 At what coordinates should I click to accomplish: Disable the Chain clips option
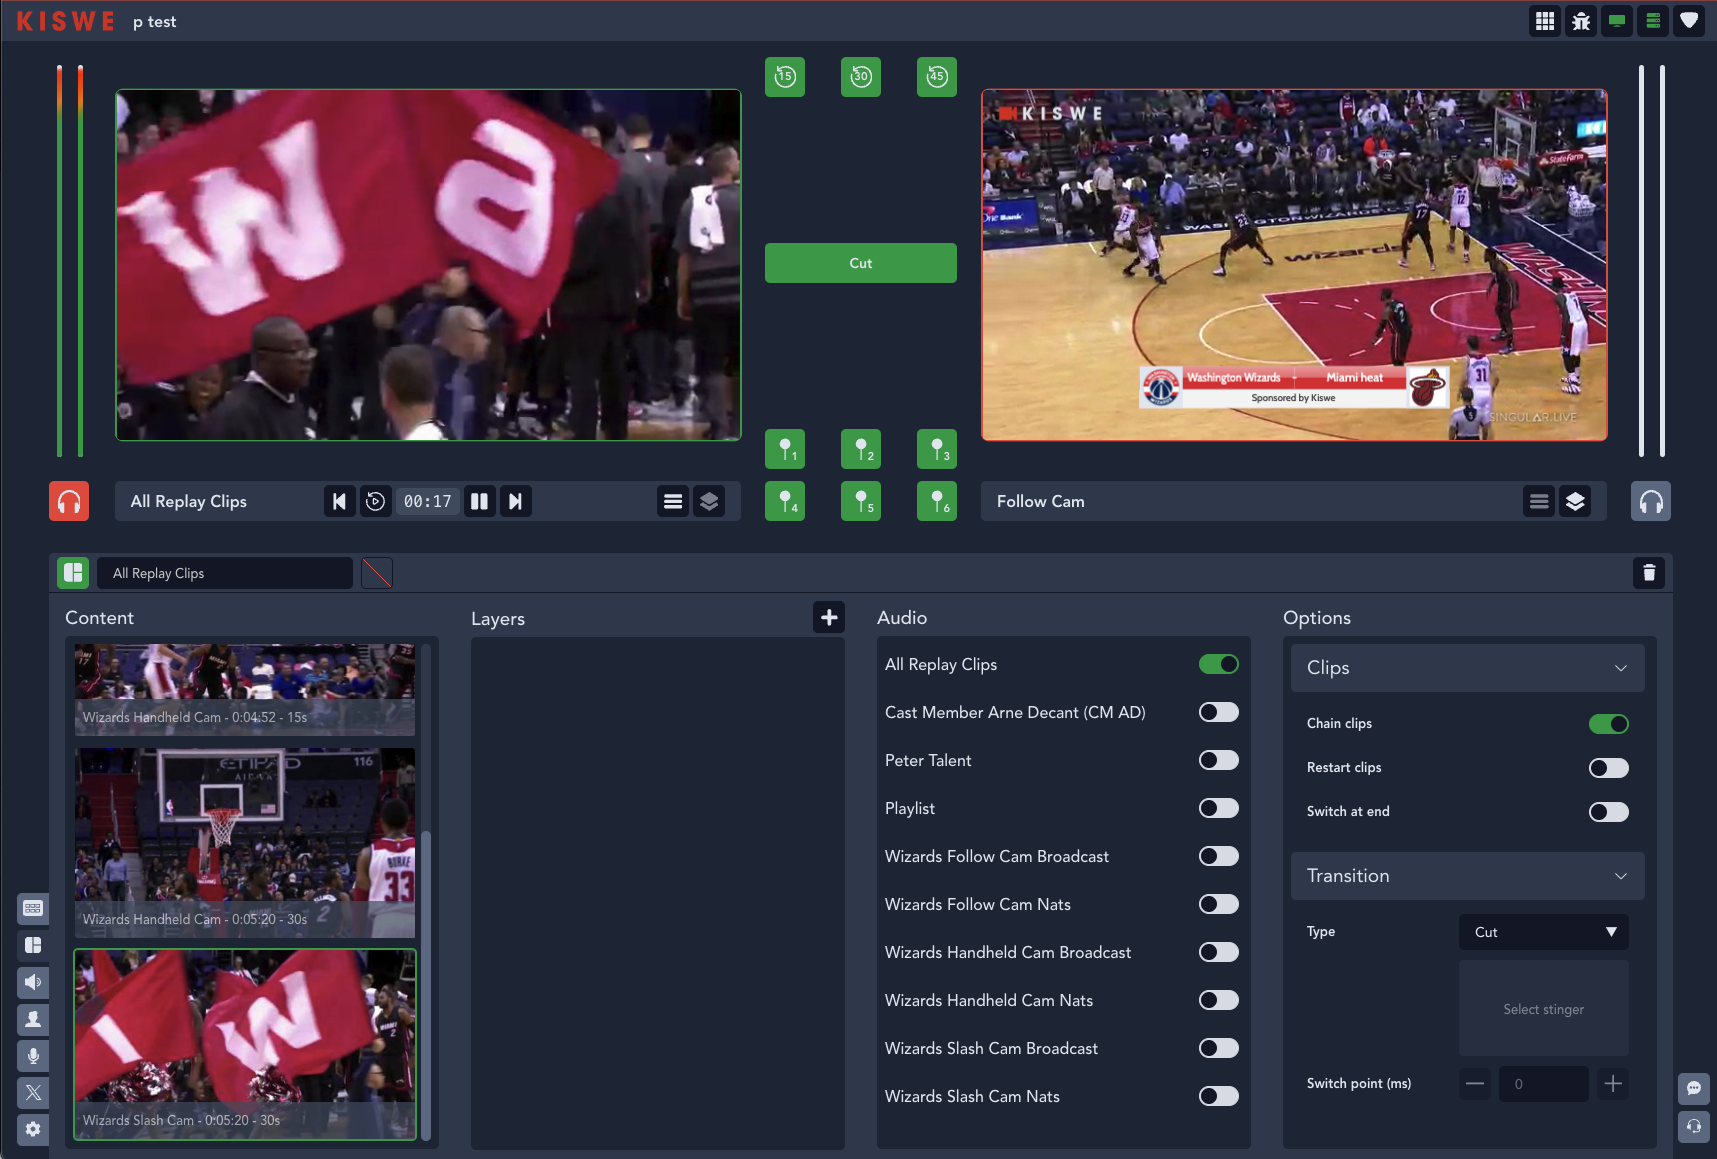click(x=1609, y=724)
